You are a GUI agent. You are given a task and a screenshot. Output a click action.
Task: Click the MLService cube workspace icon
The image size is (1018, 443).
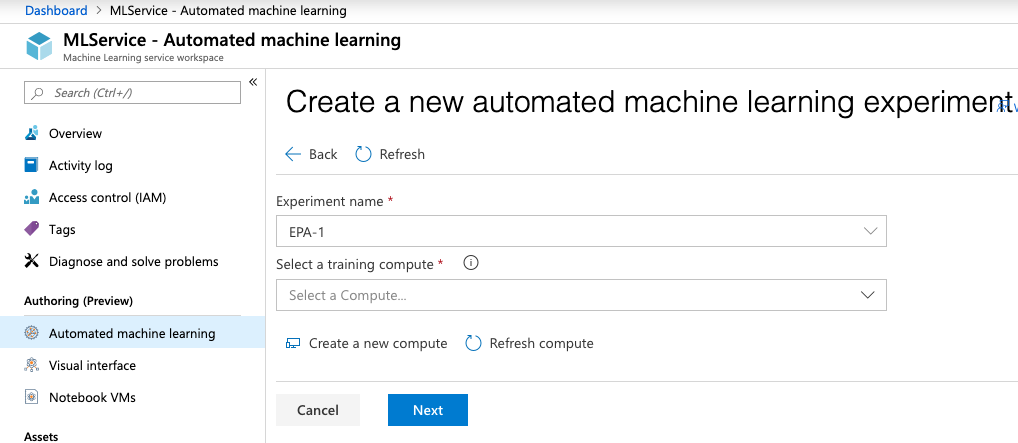[x=39, y=46]
